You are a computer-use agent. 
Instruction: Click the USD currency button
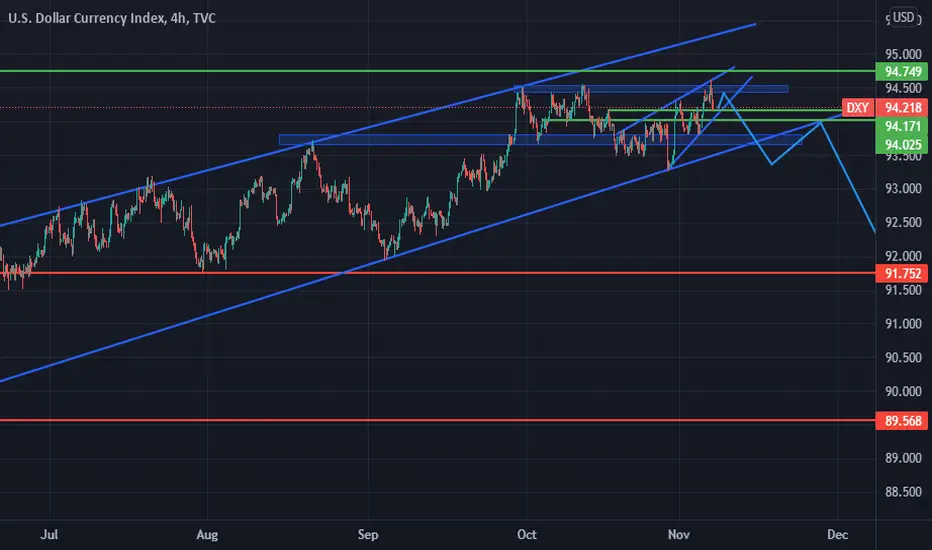point(903,17)
